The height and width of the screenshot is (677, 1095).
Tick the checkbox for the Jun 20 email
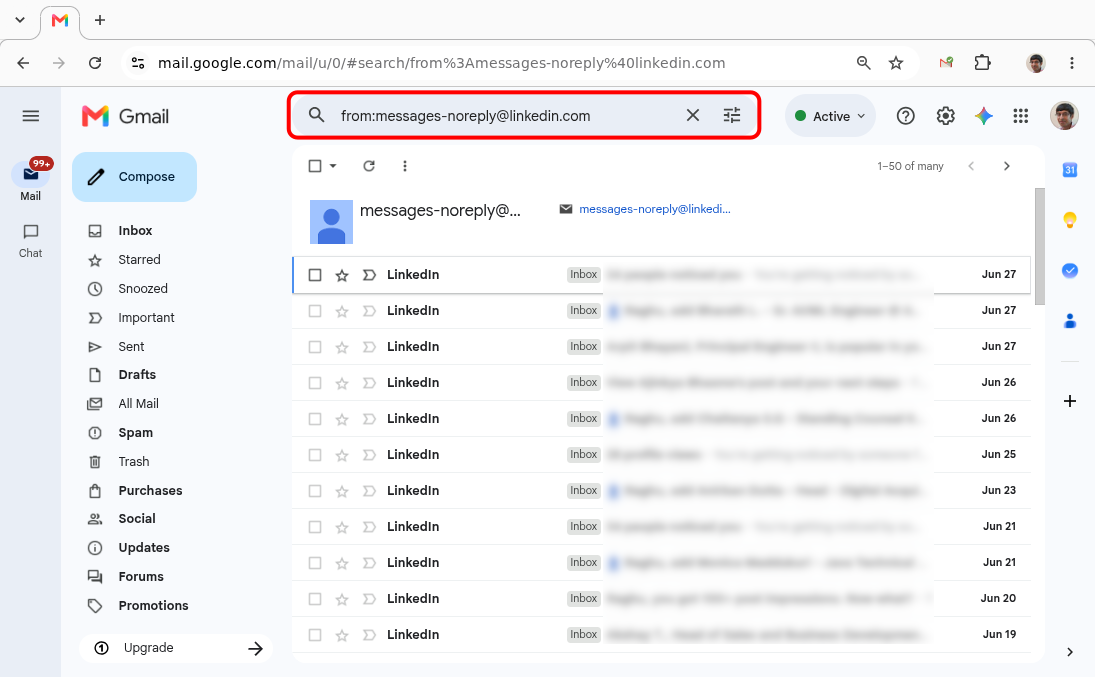click(315, 599)
